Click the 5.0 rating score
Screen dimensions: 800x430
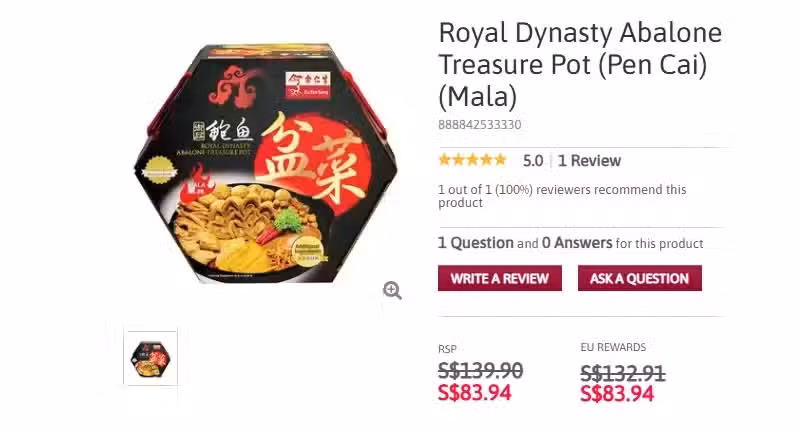click(533, 161)
